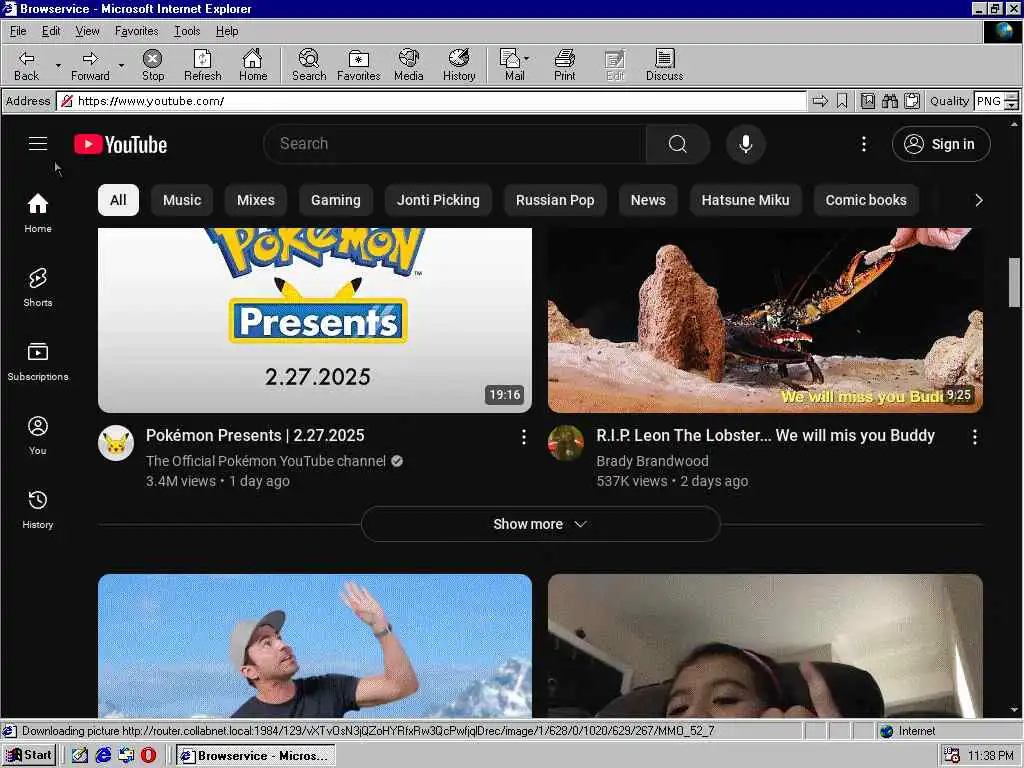
Task: Click the Windows Start button
Action: click(x=29, y=755)
